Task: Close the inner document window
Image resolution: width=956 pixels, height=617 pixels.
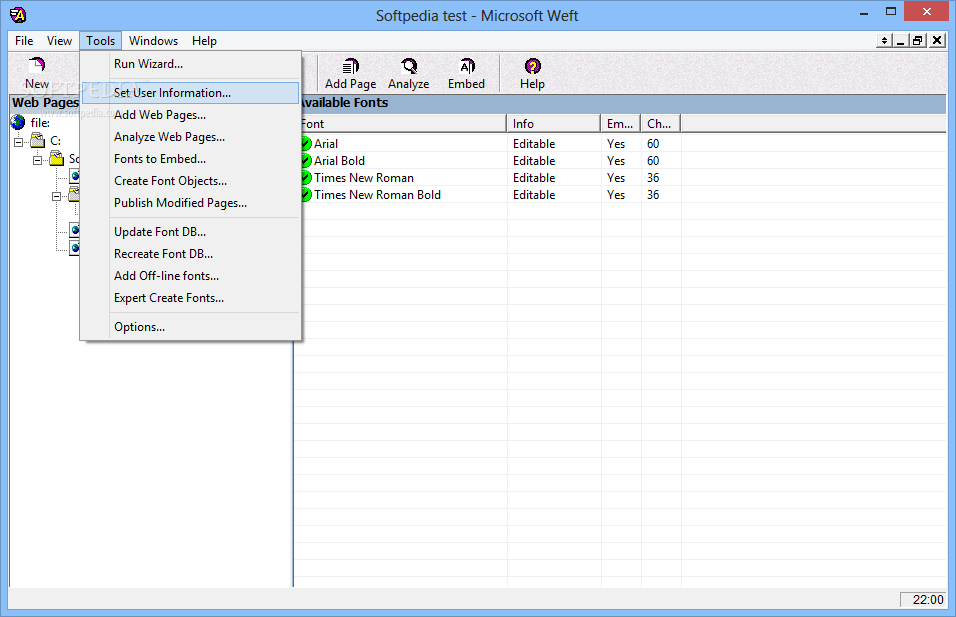Action: [937, 41]
